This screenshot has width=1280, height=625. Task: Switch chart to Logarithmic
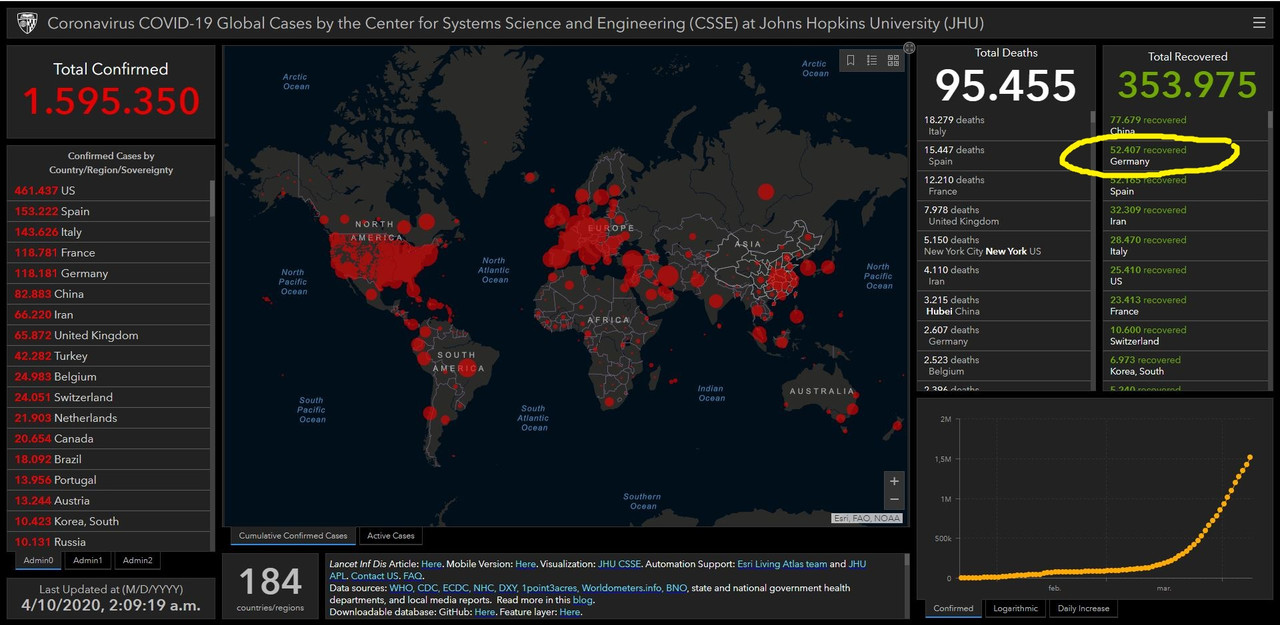pos(1016,608)
